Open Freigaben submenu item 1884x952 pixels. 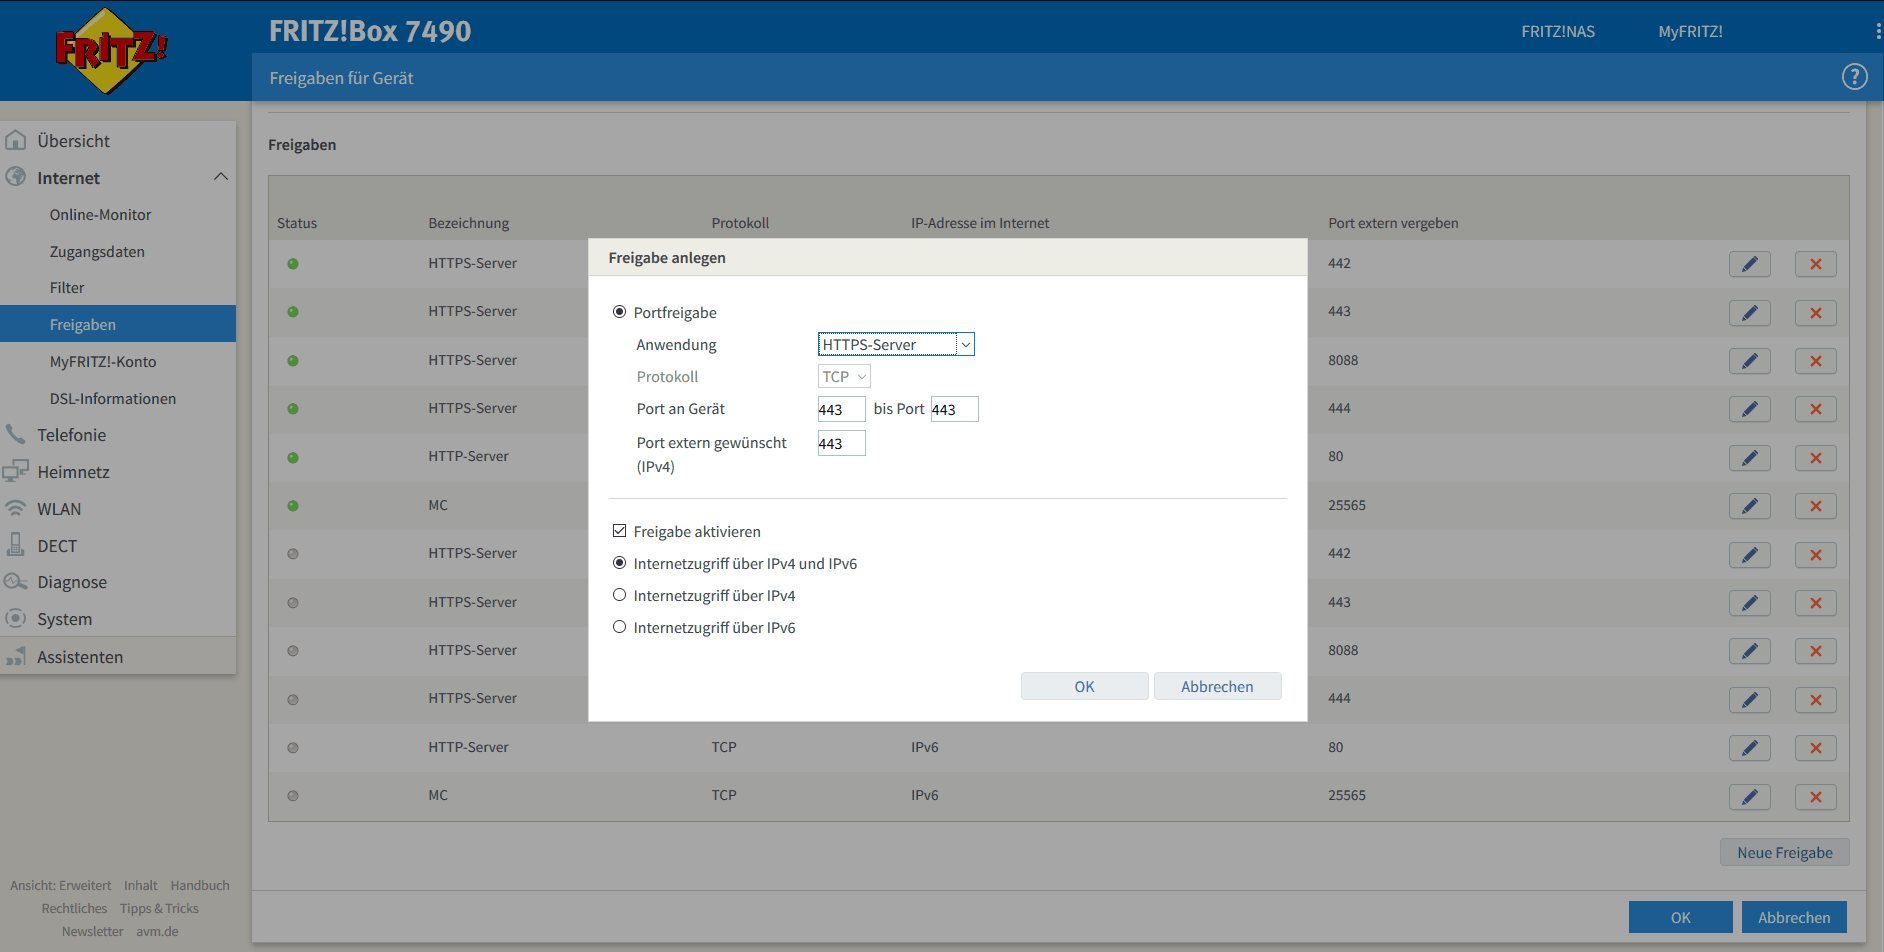pos(118,324)
